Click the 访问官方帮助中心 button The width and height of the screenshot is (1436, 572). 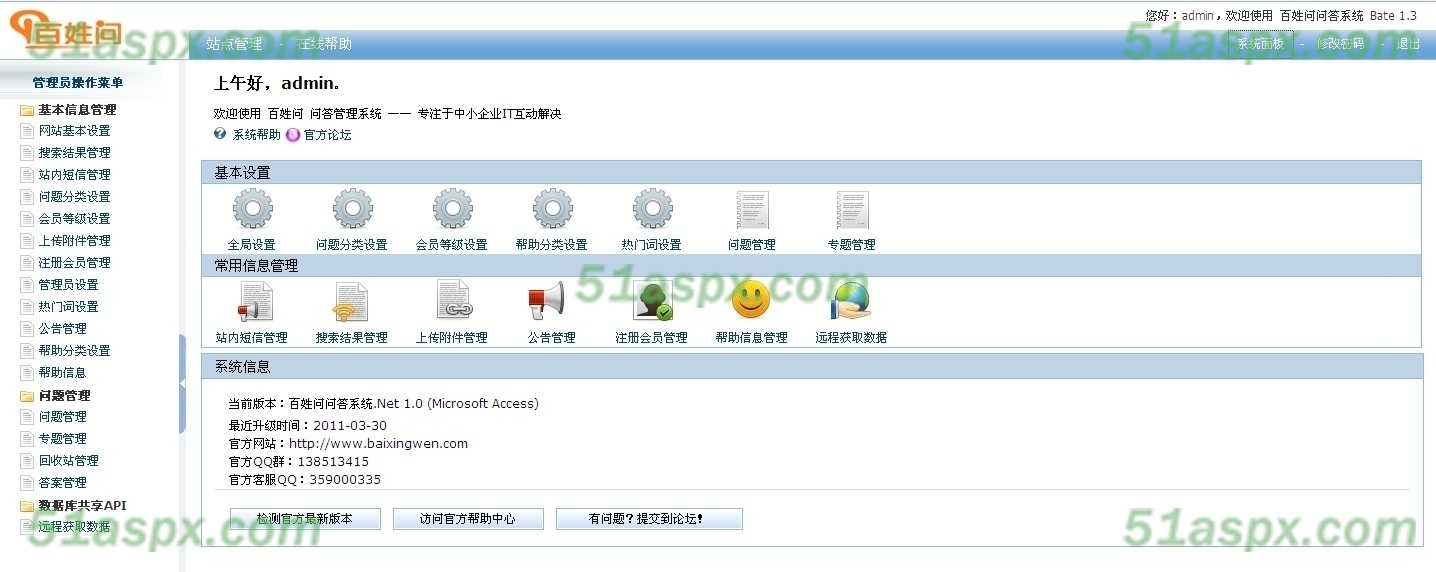(468, 519)
